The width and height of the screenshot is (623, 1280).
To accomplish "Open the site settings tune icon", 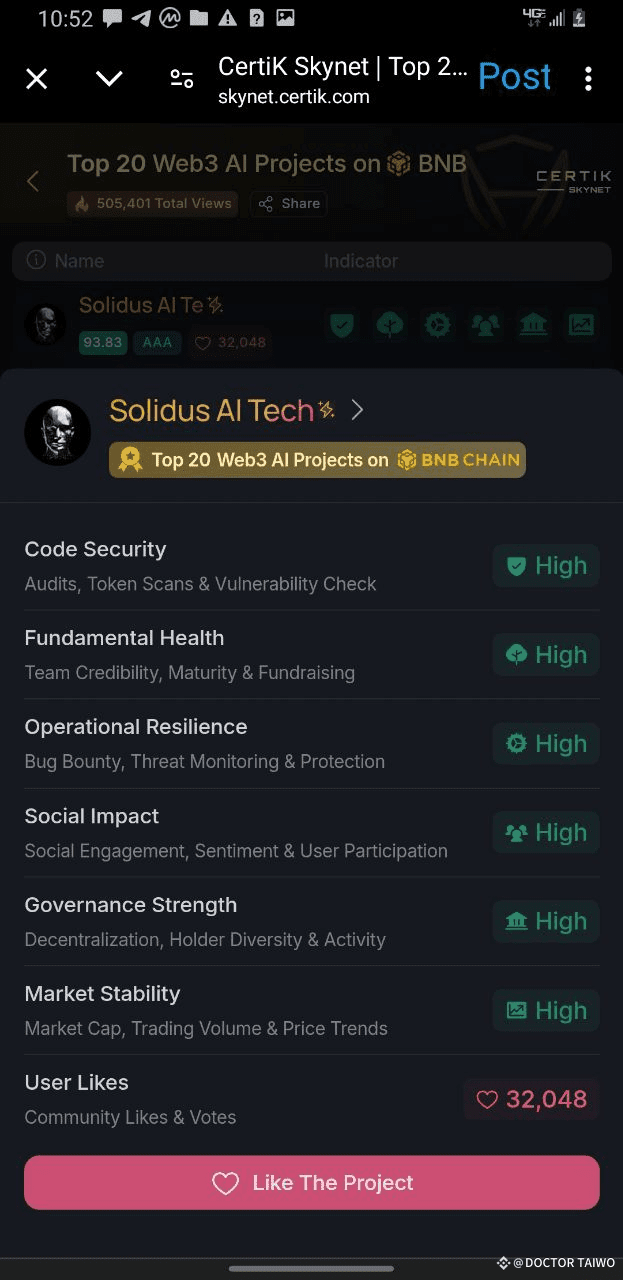I will [x=182, y=79].
